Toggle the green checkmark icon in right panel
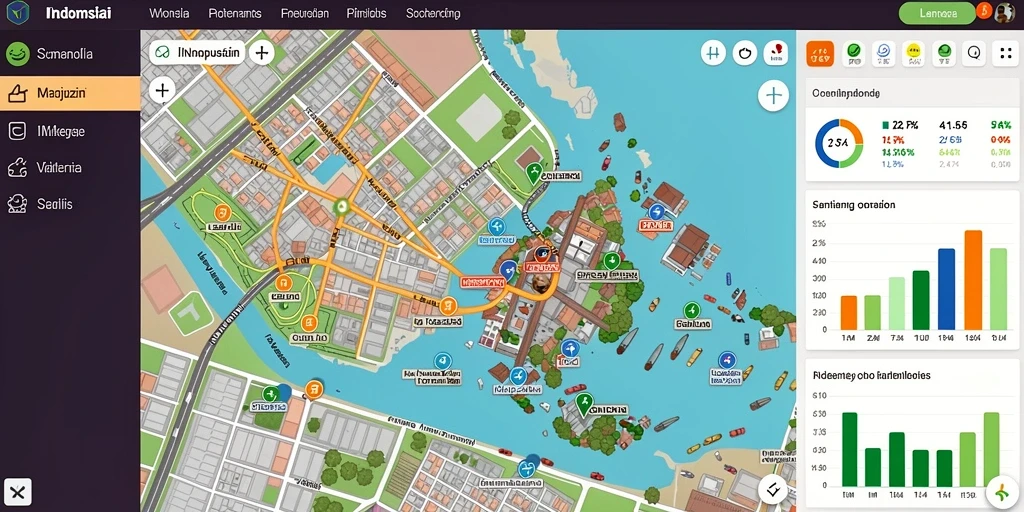Viewport: 1024px width, 512px height. click(x=852, y=54)
